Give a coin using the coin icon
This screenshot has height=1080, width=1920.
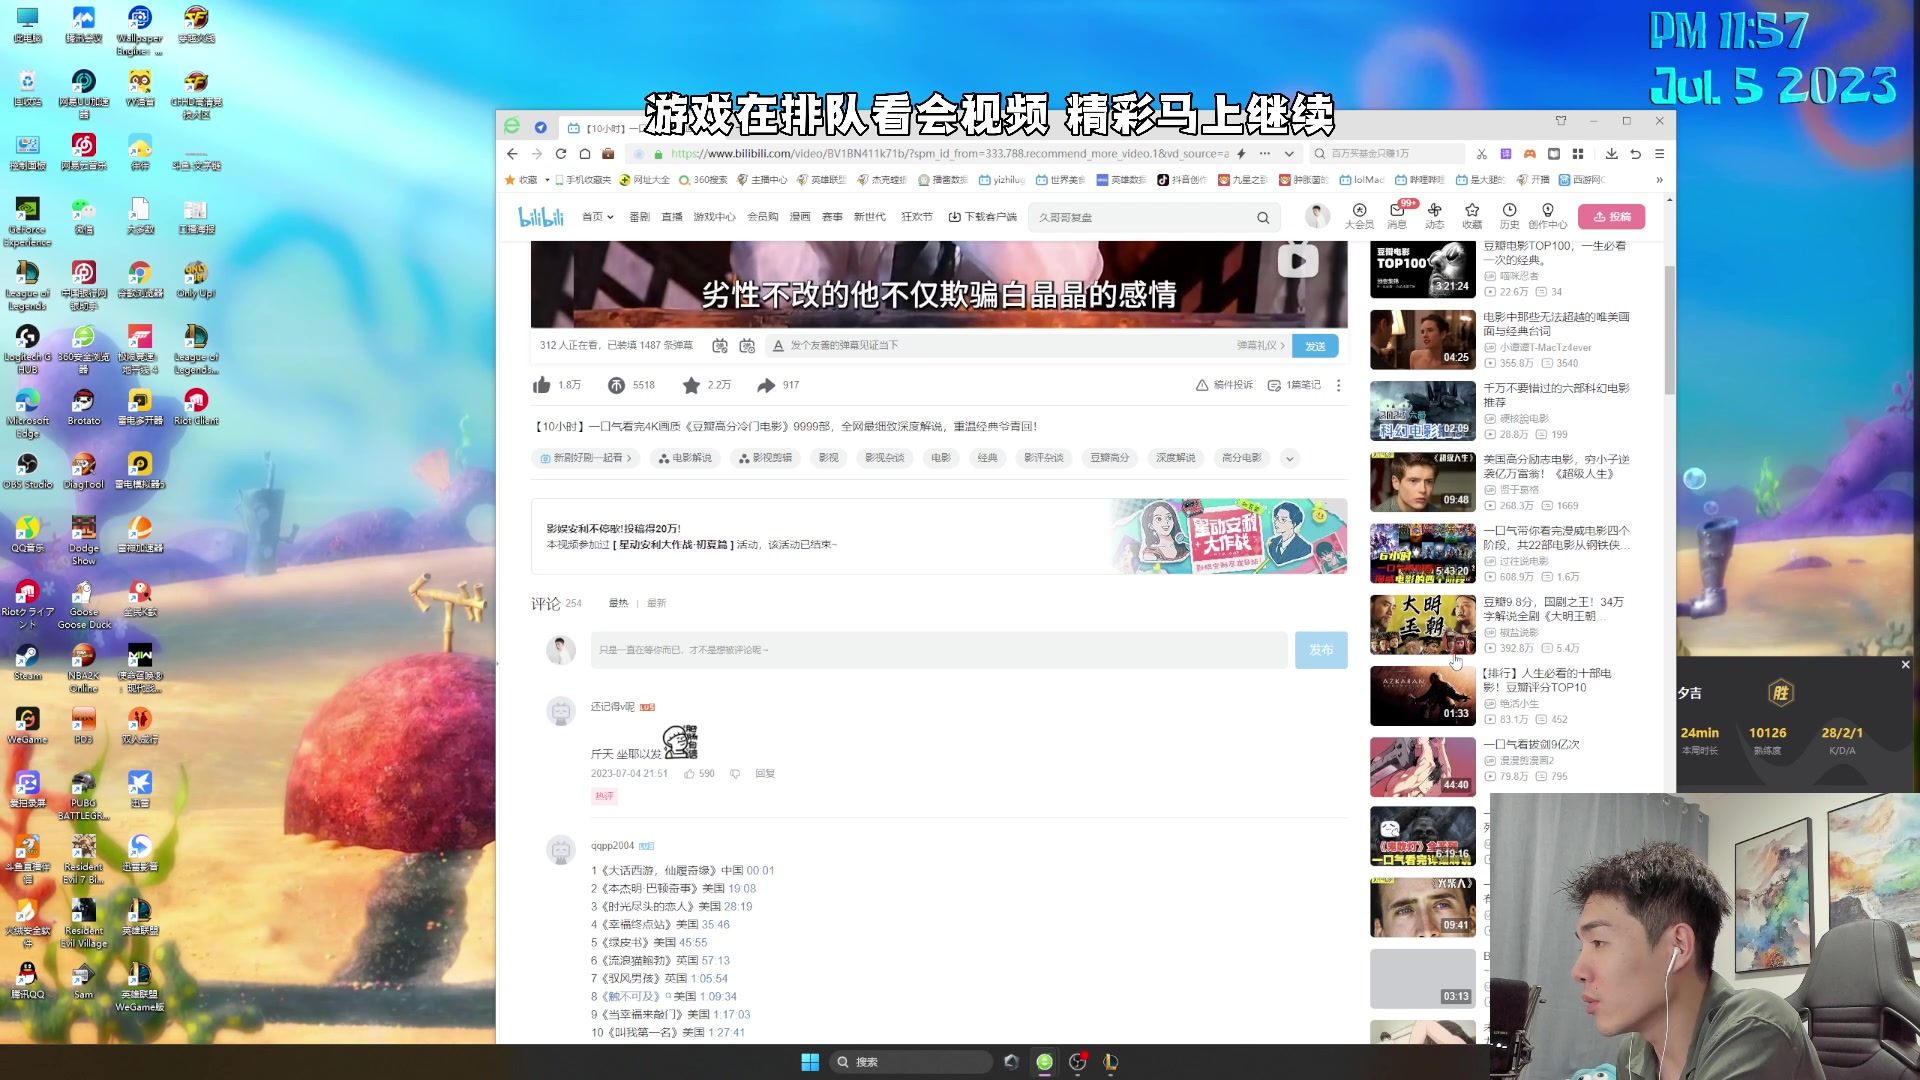616,384
